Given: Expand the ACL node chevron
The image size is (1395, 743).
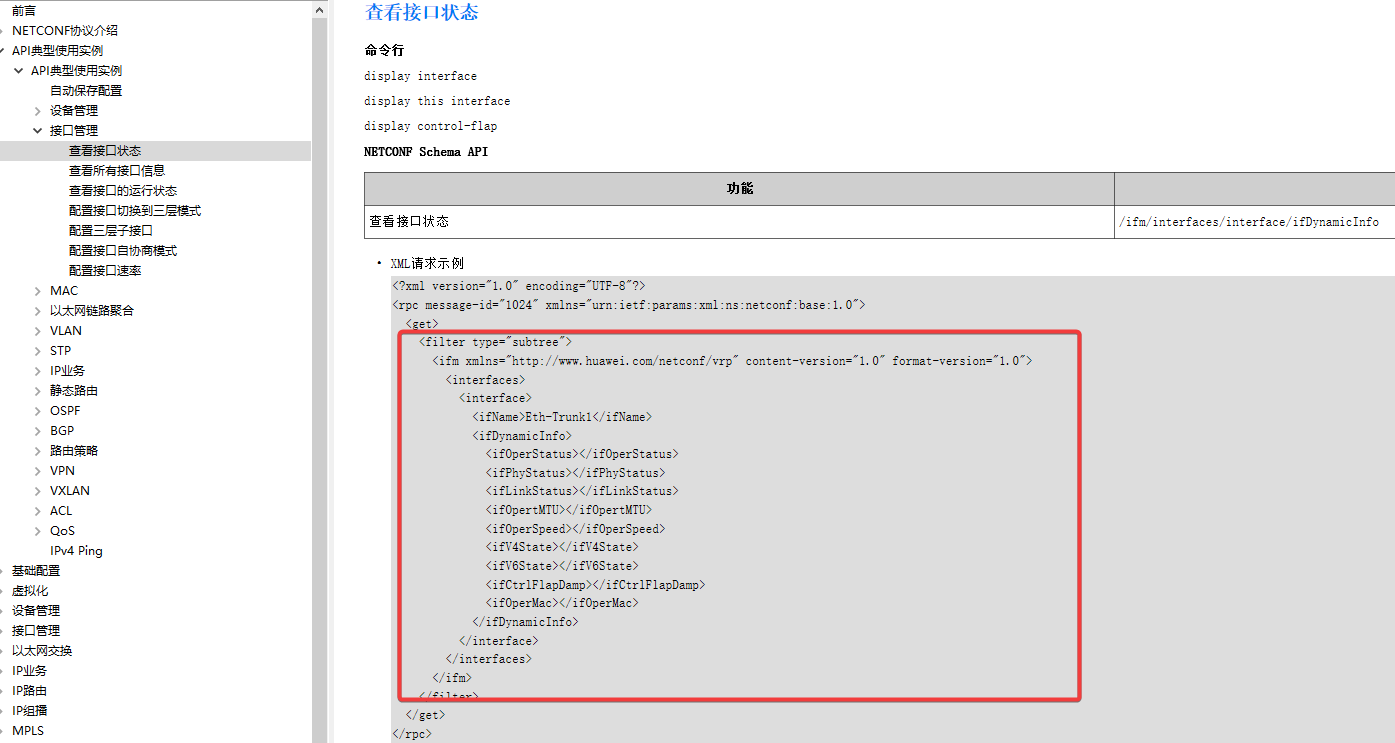Looking at the screenshot, I should pos(38,511).
